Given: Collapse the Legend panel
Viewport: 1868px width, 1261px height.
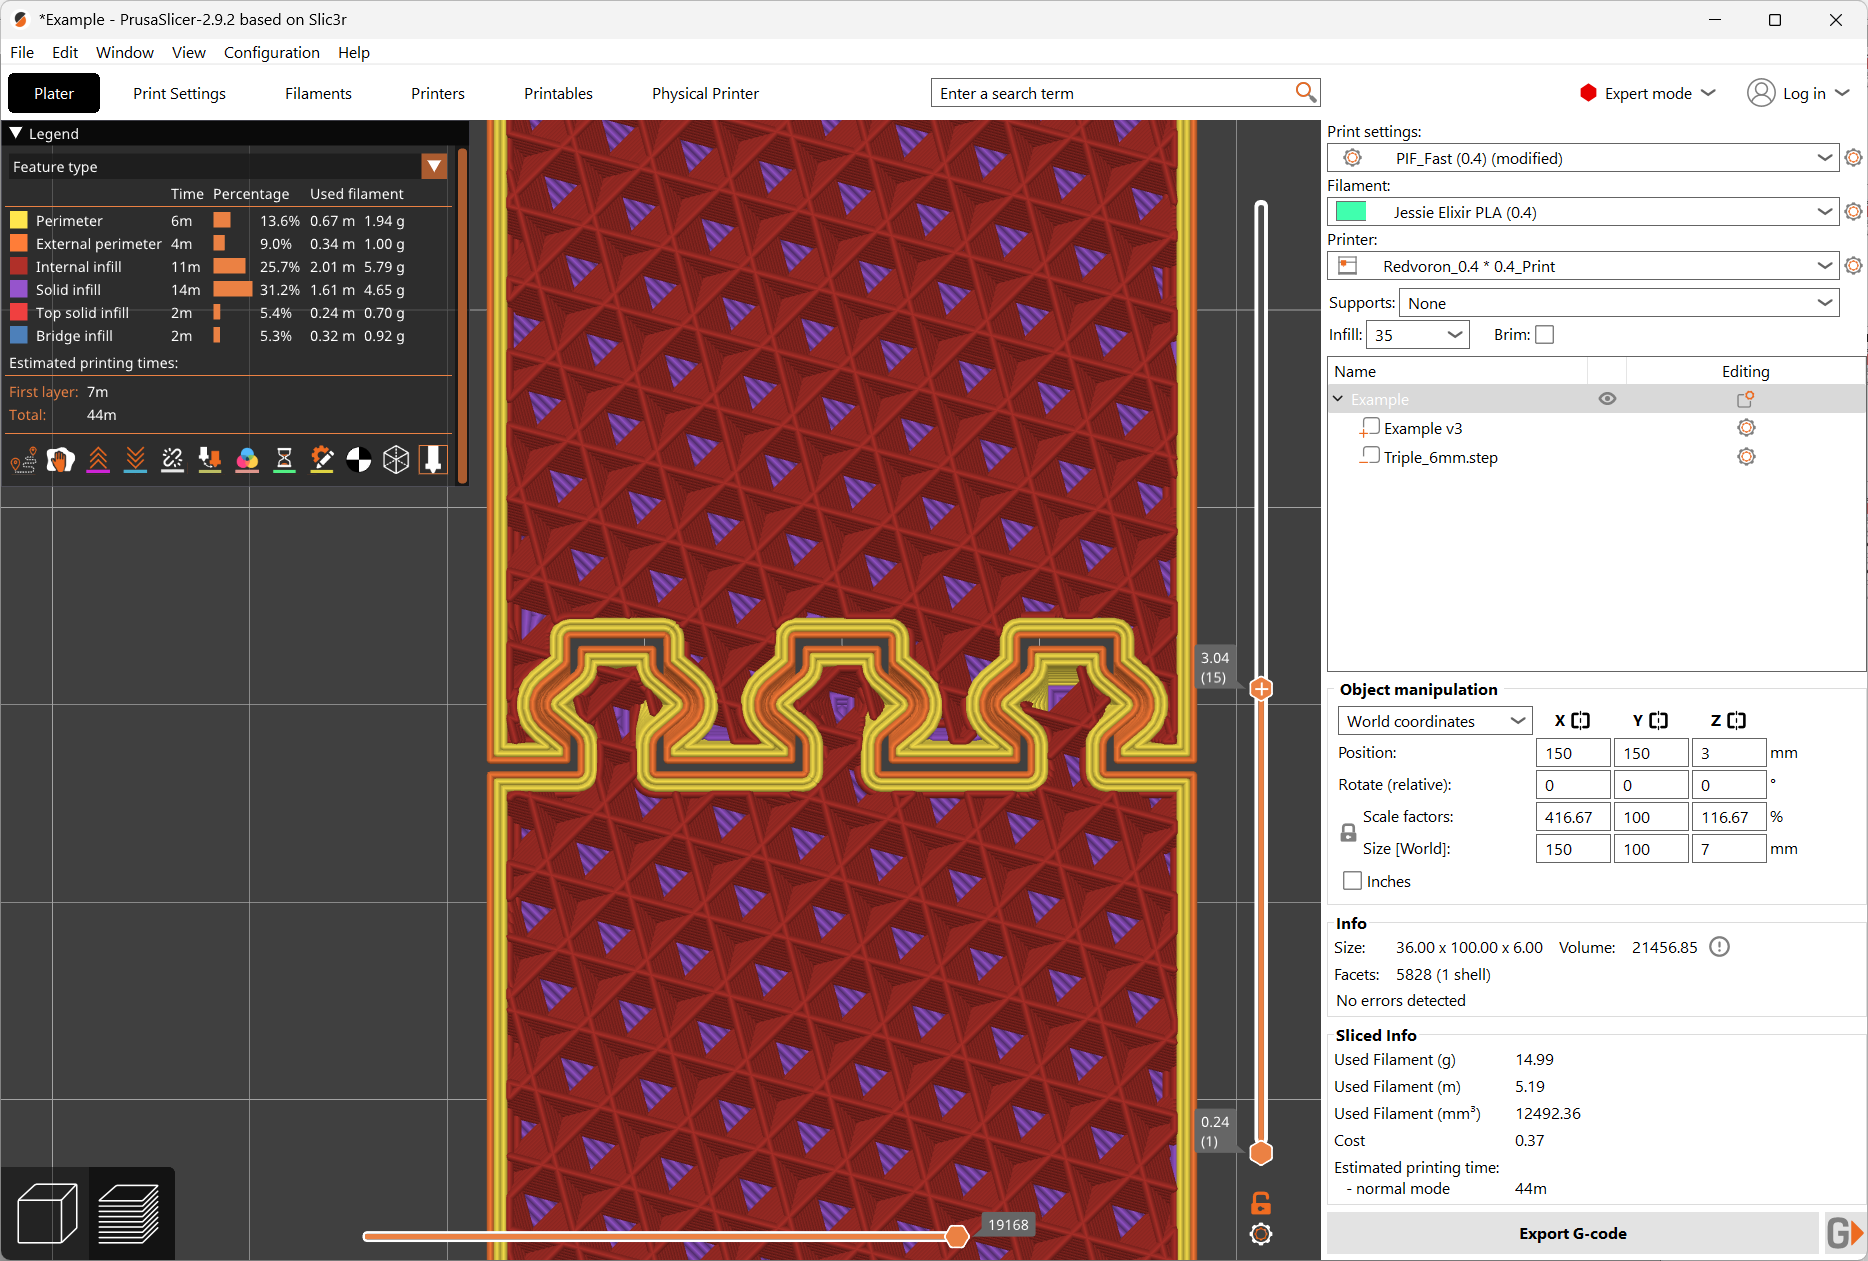Looking at the screenshot, I should (x=16, y=133).
